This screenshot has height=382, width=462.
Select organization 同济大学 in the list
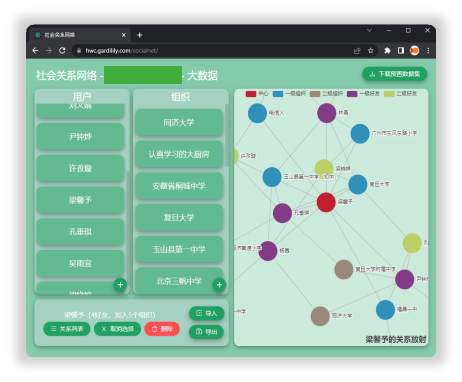pyautogui.click(x=179, y=122)
